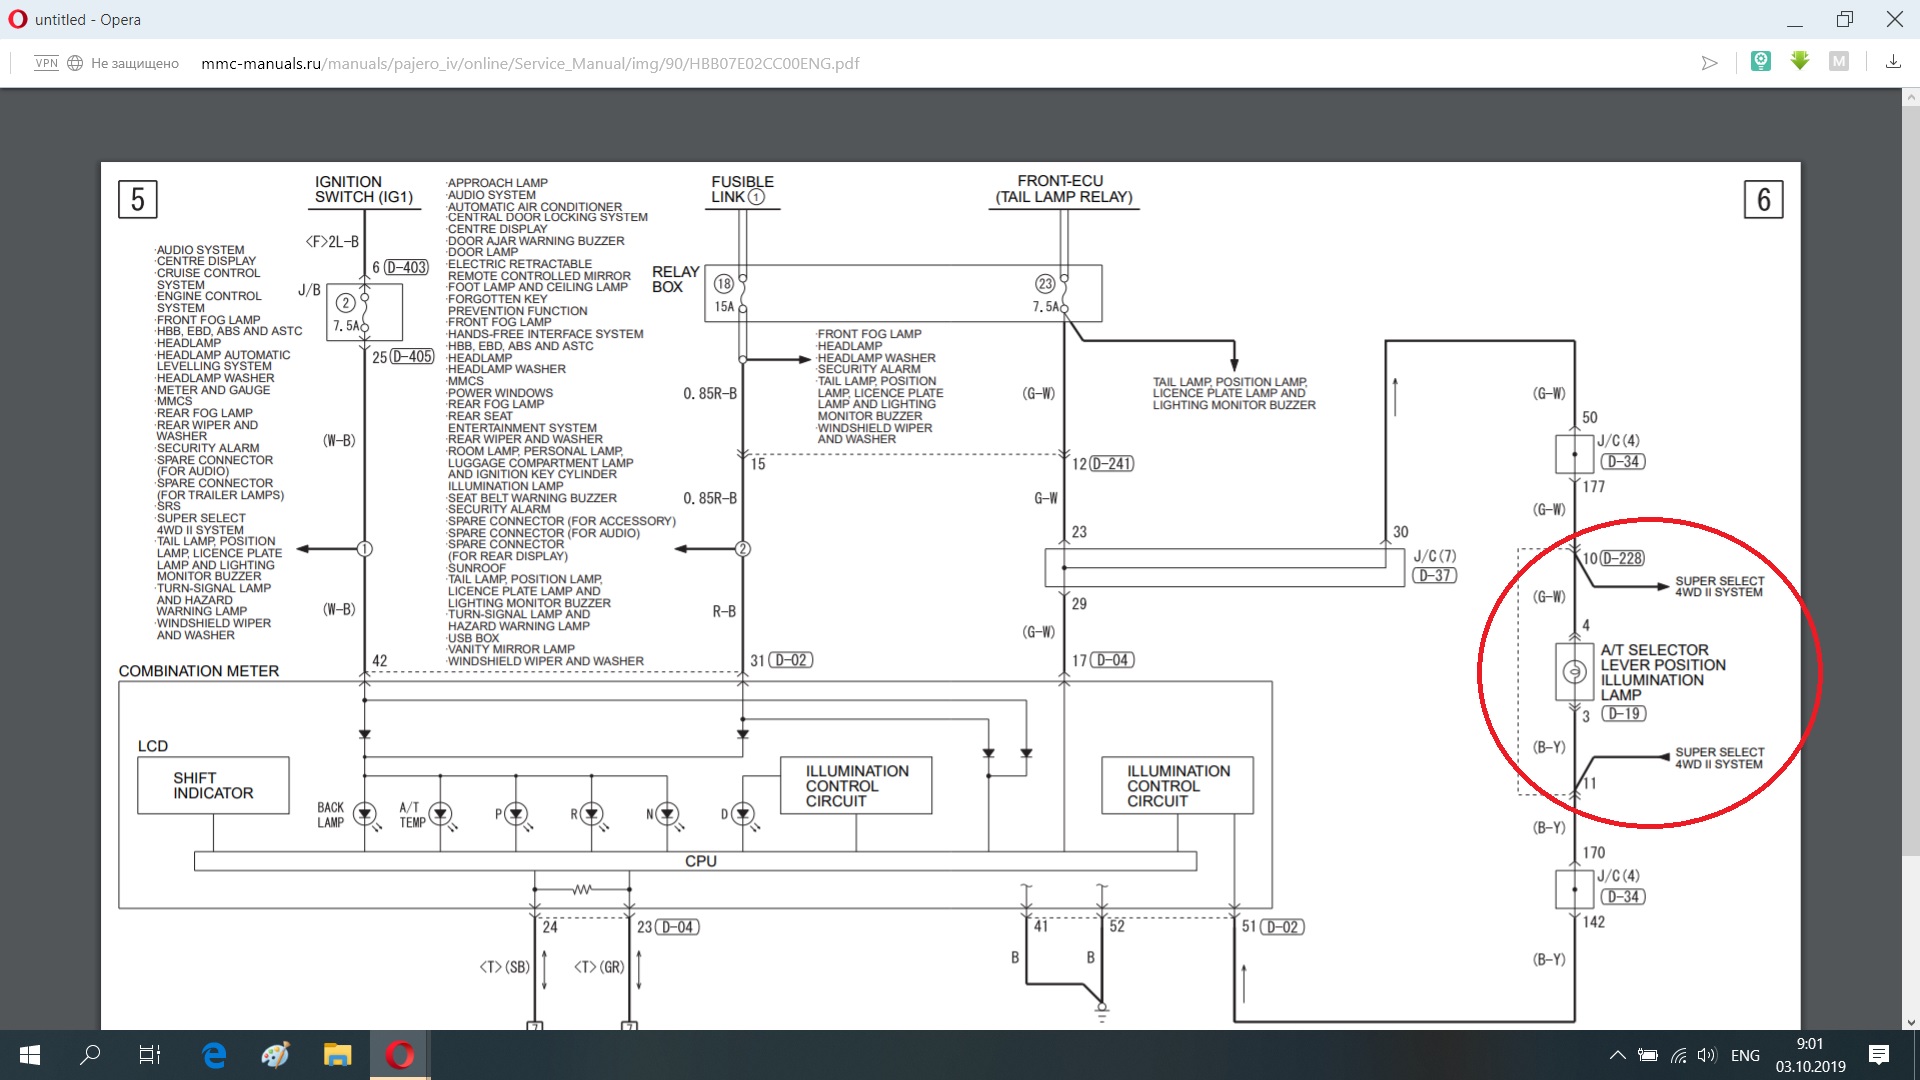Image resolution: width=1920 pixels, height=1080 pixels.
Task: Open the Wi-Fi network flyout
Action: pos(1679,1055)
